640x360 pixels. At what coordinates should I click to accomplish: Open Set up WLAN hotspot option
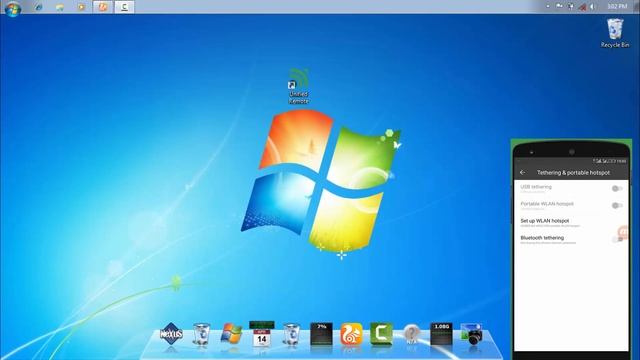click(571, 222)
